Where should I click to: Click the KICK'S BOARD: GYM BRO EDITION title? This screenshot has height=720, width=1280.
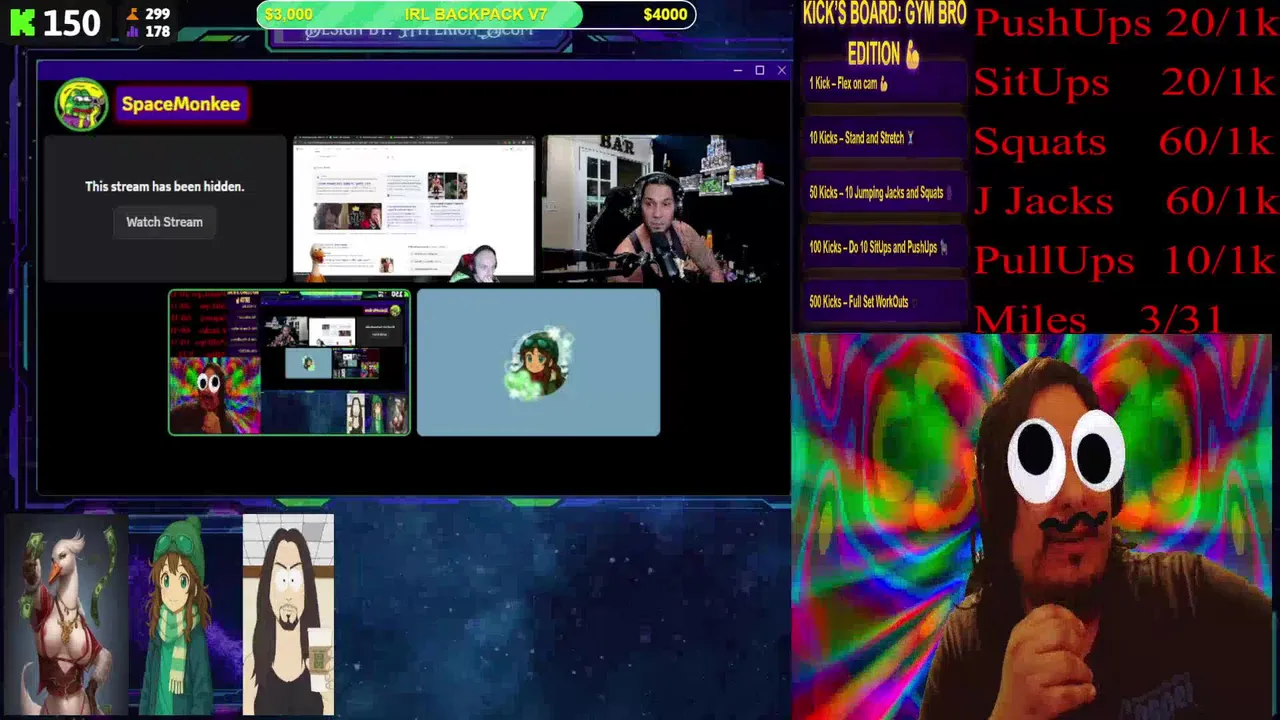click(x=884, y=33)
